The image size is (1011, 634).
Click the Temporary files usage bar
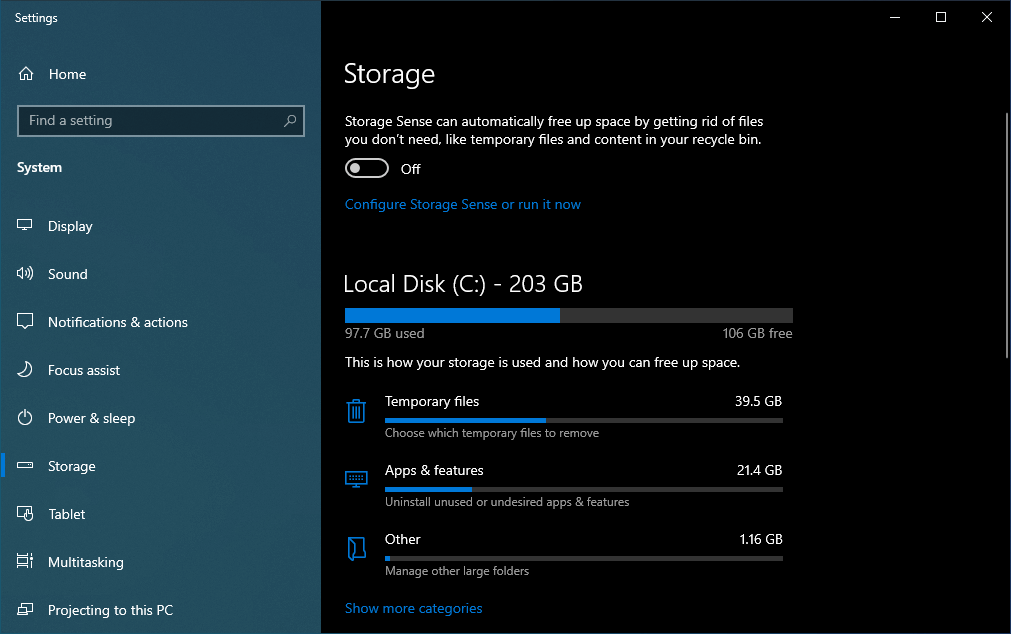584,421
